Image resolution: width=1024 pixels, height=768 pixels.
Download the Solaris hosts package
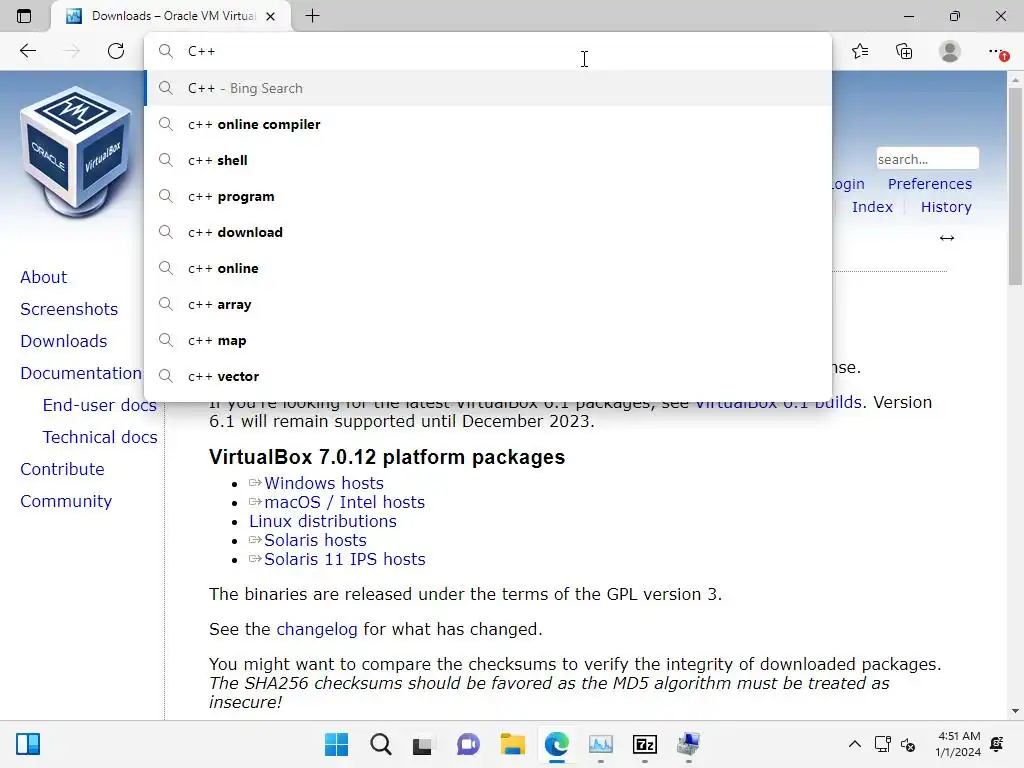pos(315,540)
